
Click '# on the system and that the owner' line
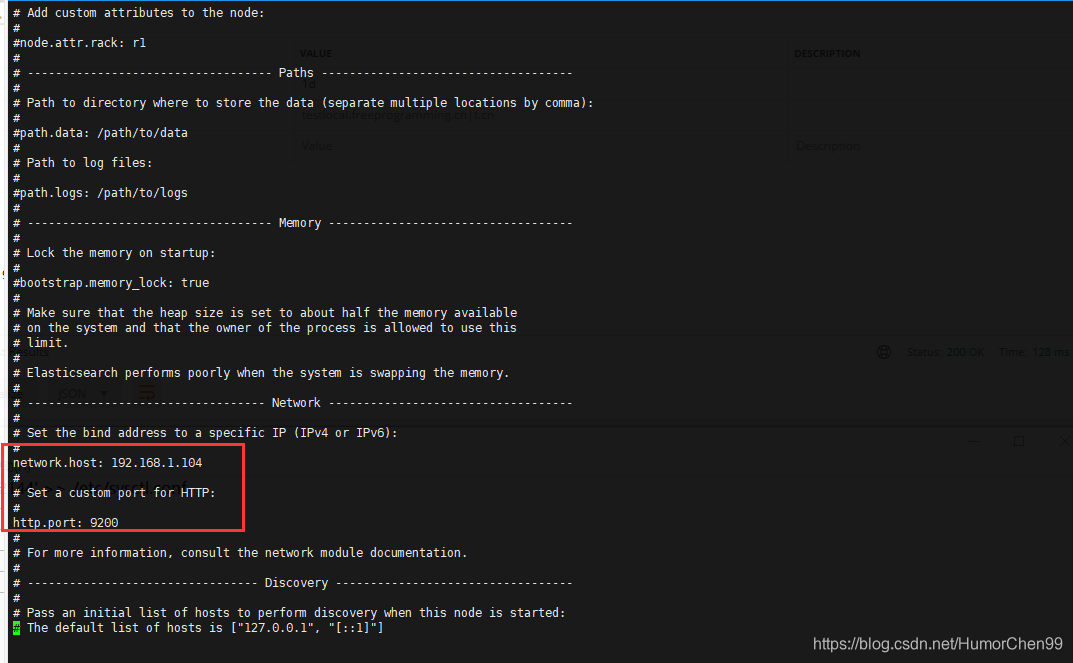[x=265, y=328]
